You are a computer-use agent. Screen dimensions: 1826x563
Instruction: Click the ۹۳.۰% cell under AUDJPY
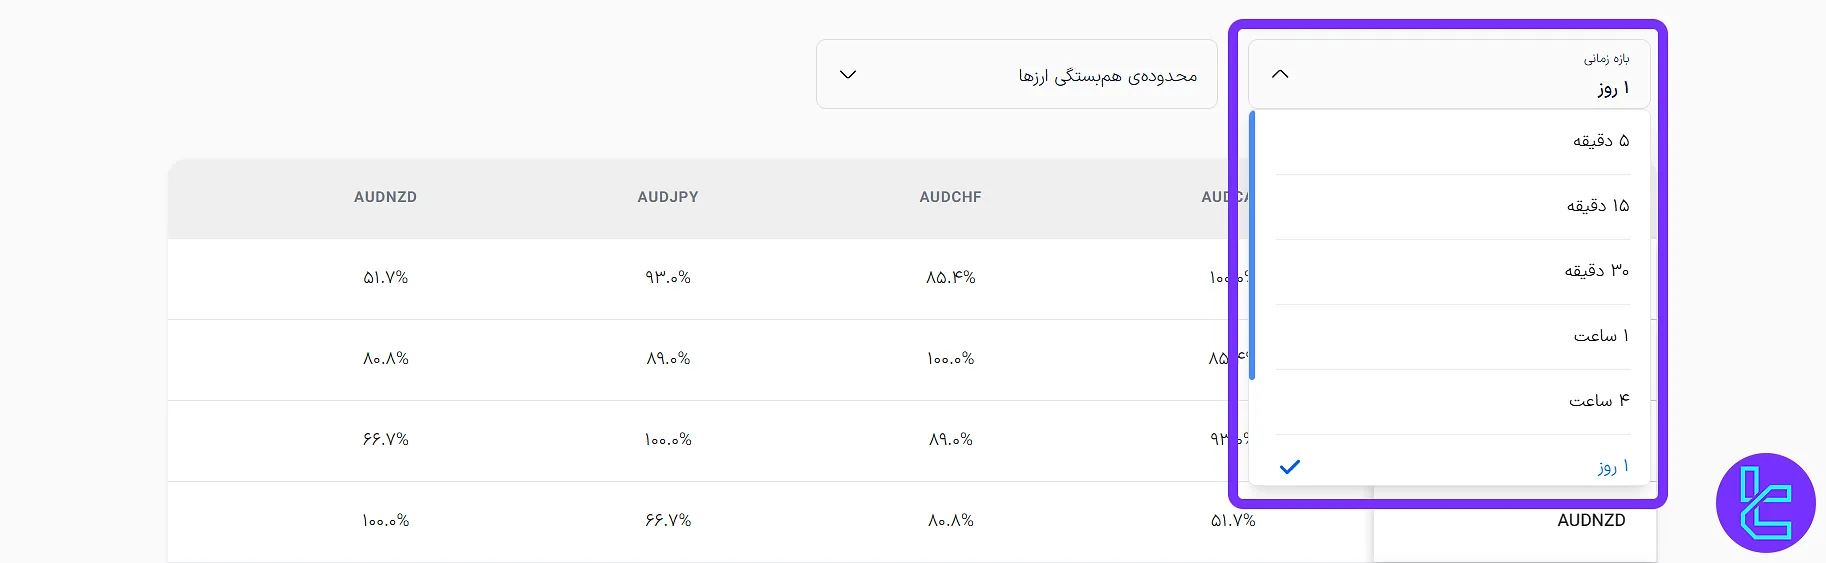point(668,278)
